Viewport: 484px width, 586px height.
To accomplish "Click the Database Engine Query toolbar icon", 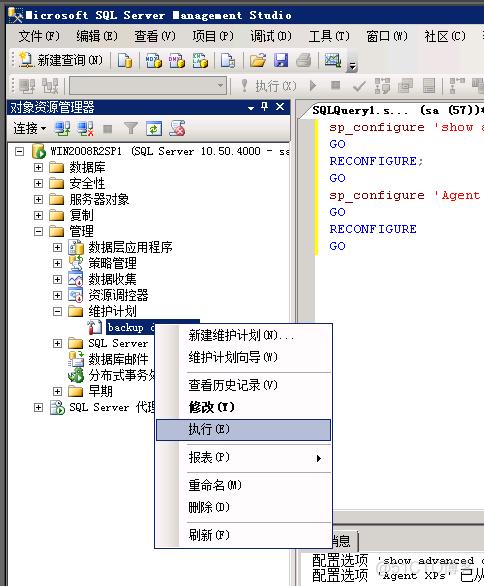I will pyautogui.click(x=125, y=60).
